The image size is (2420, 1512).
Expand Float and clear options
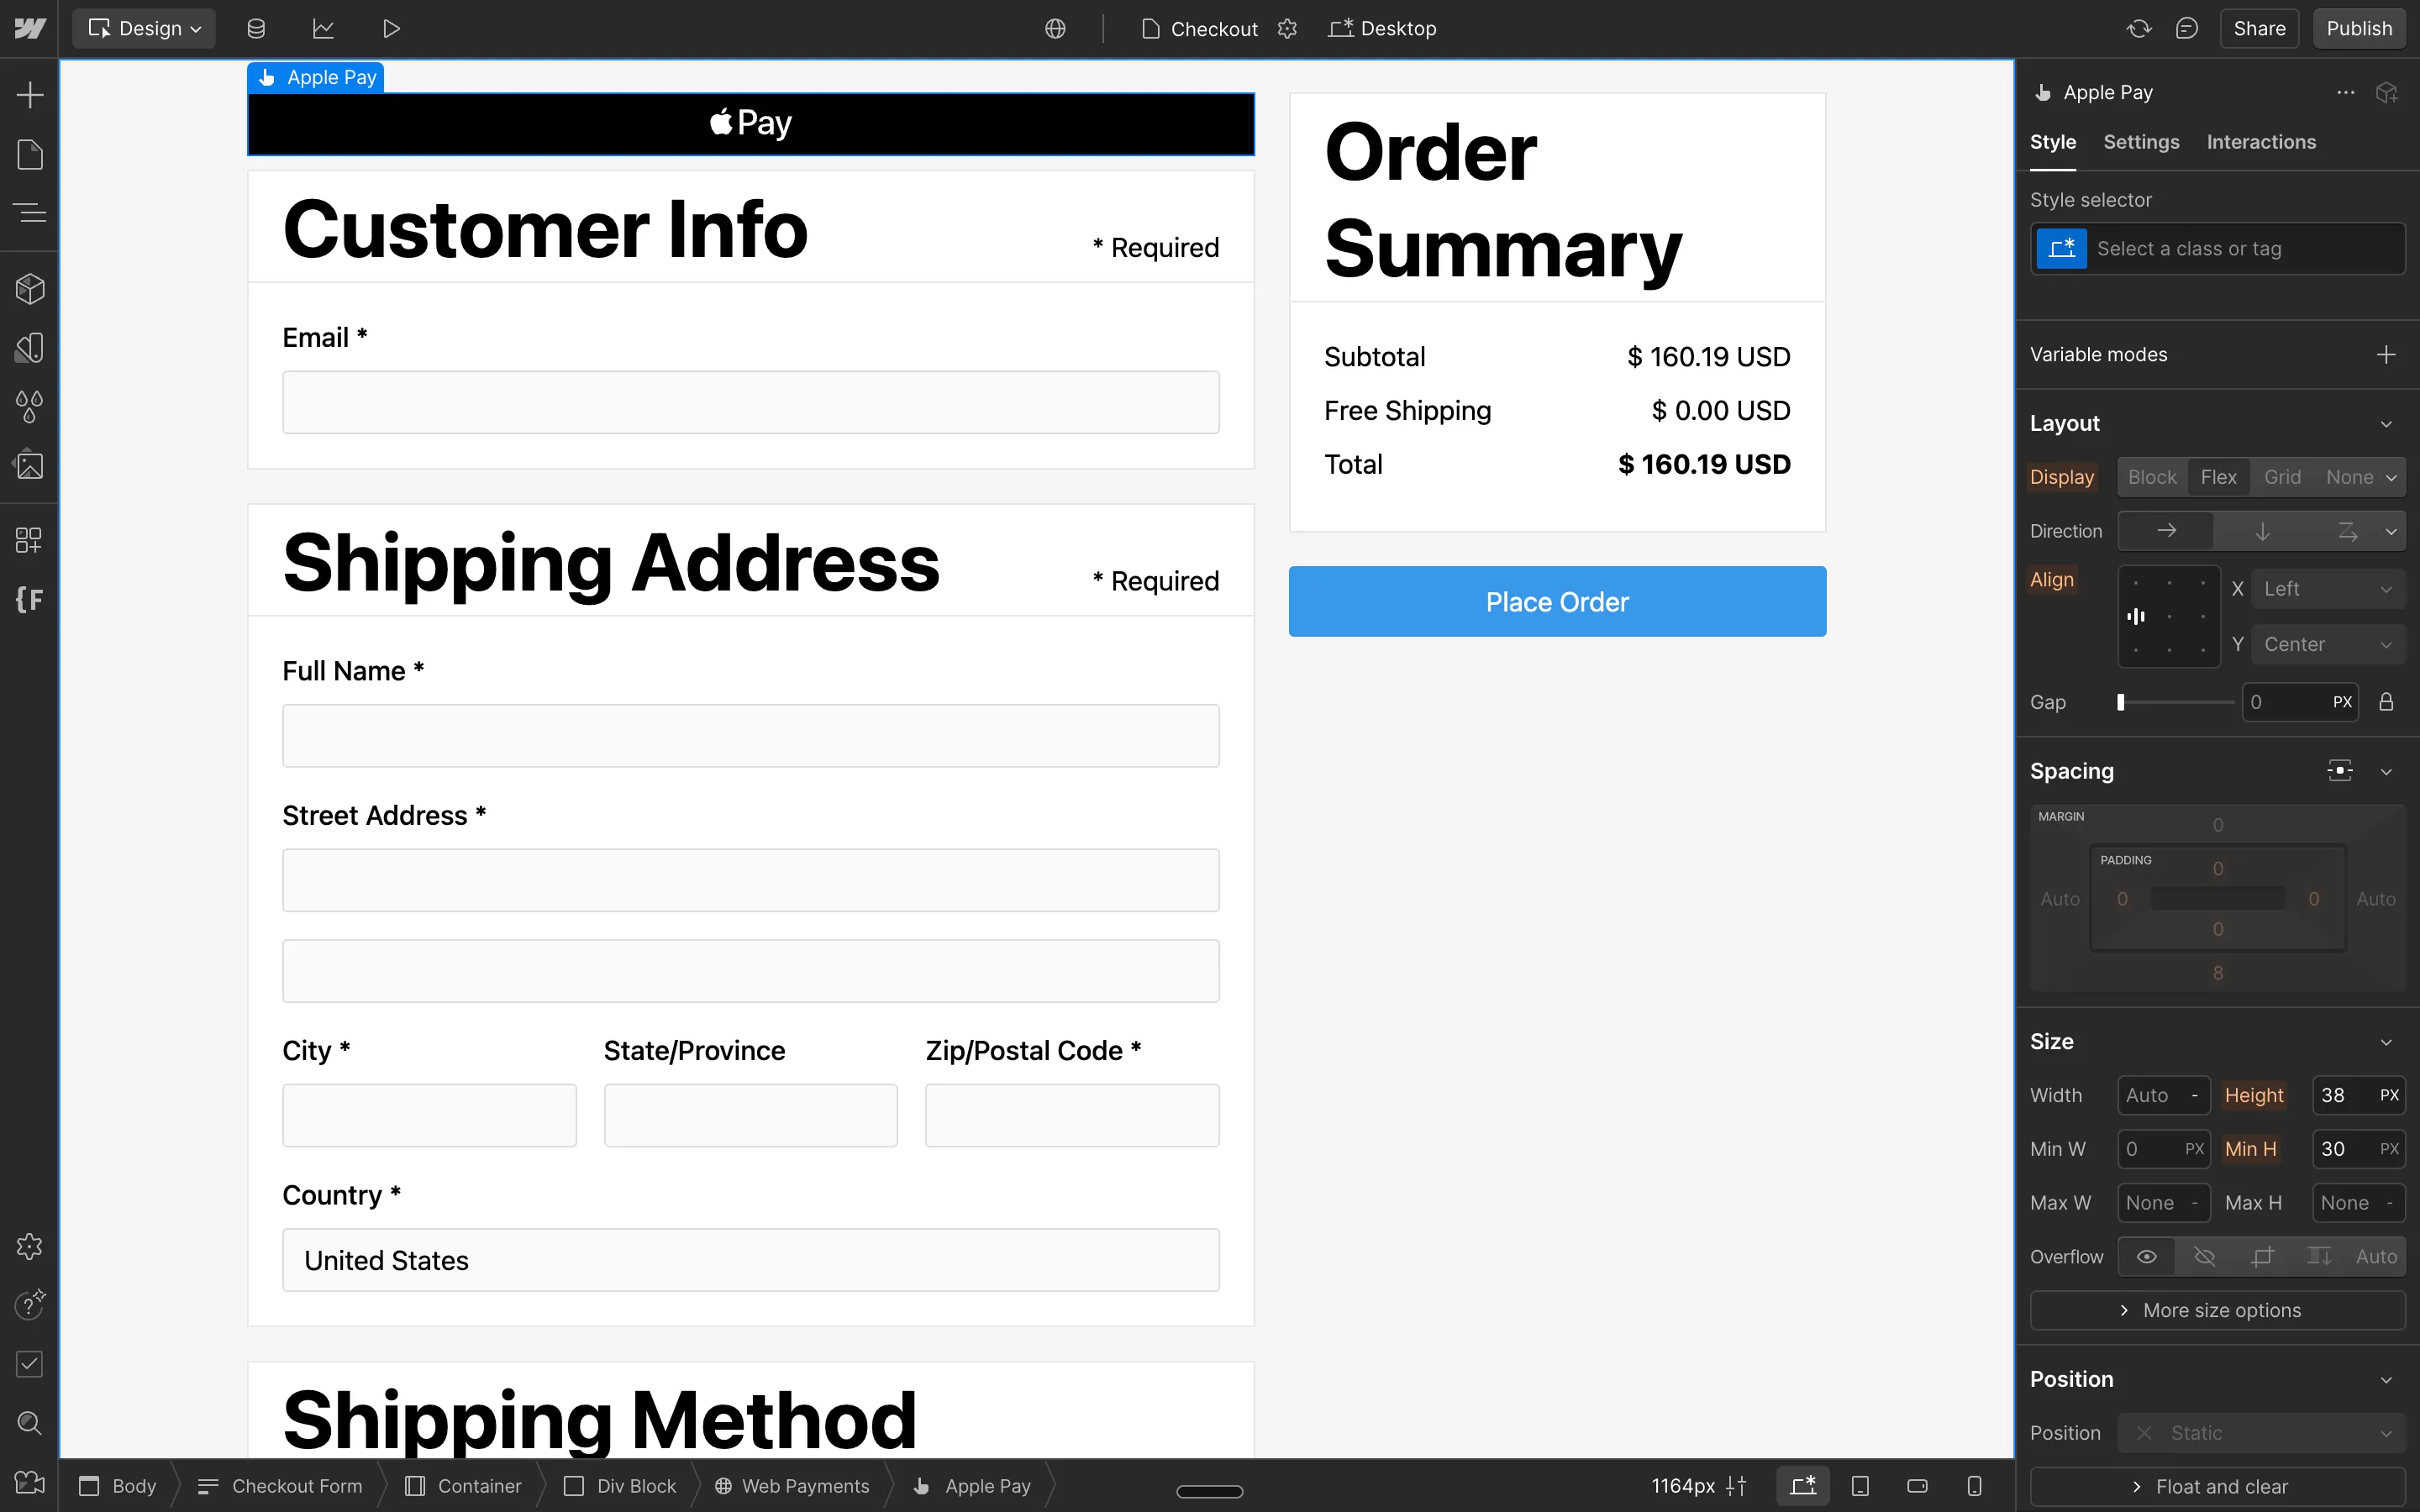(2217, 1486)
